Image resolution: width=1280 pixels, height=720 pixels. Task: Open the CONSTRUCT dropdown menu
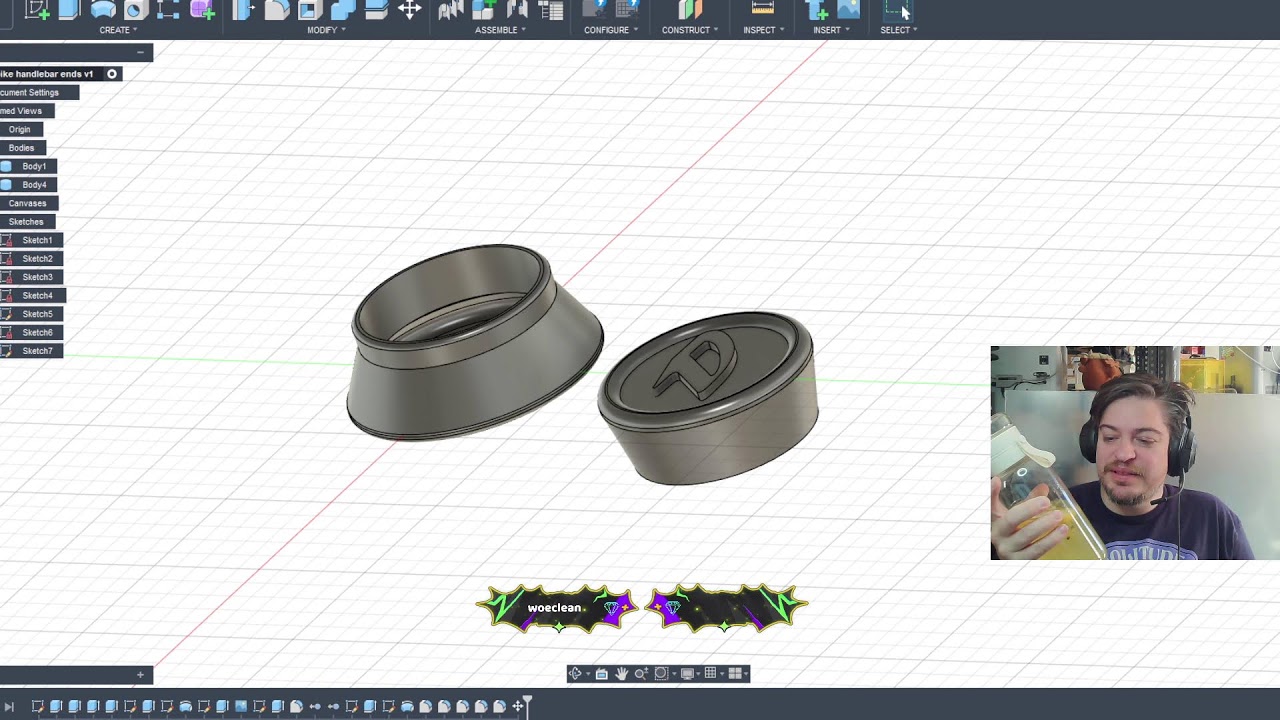click(x=690, y=30)
